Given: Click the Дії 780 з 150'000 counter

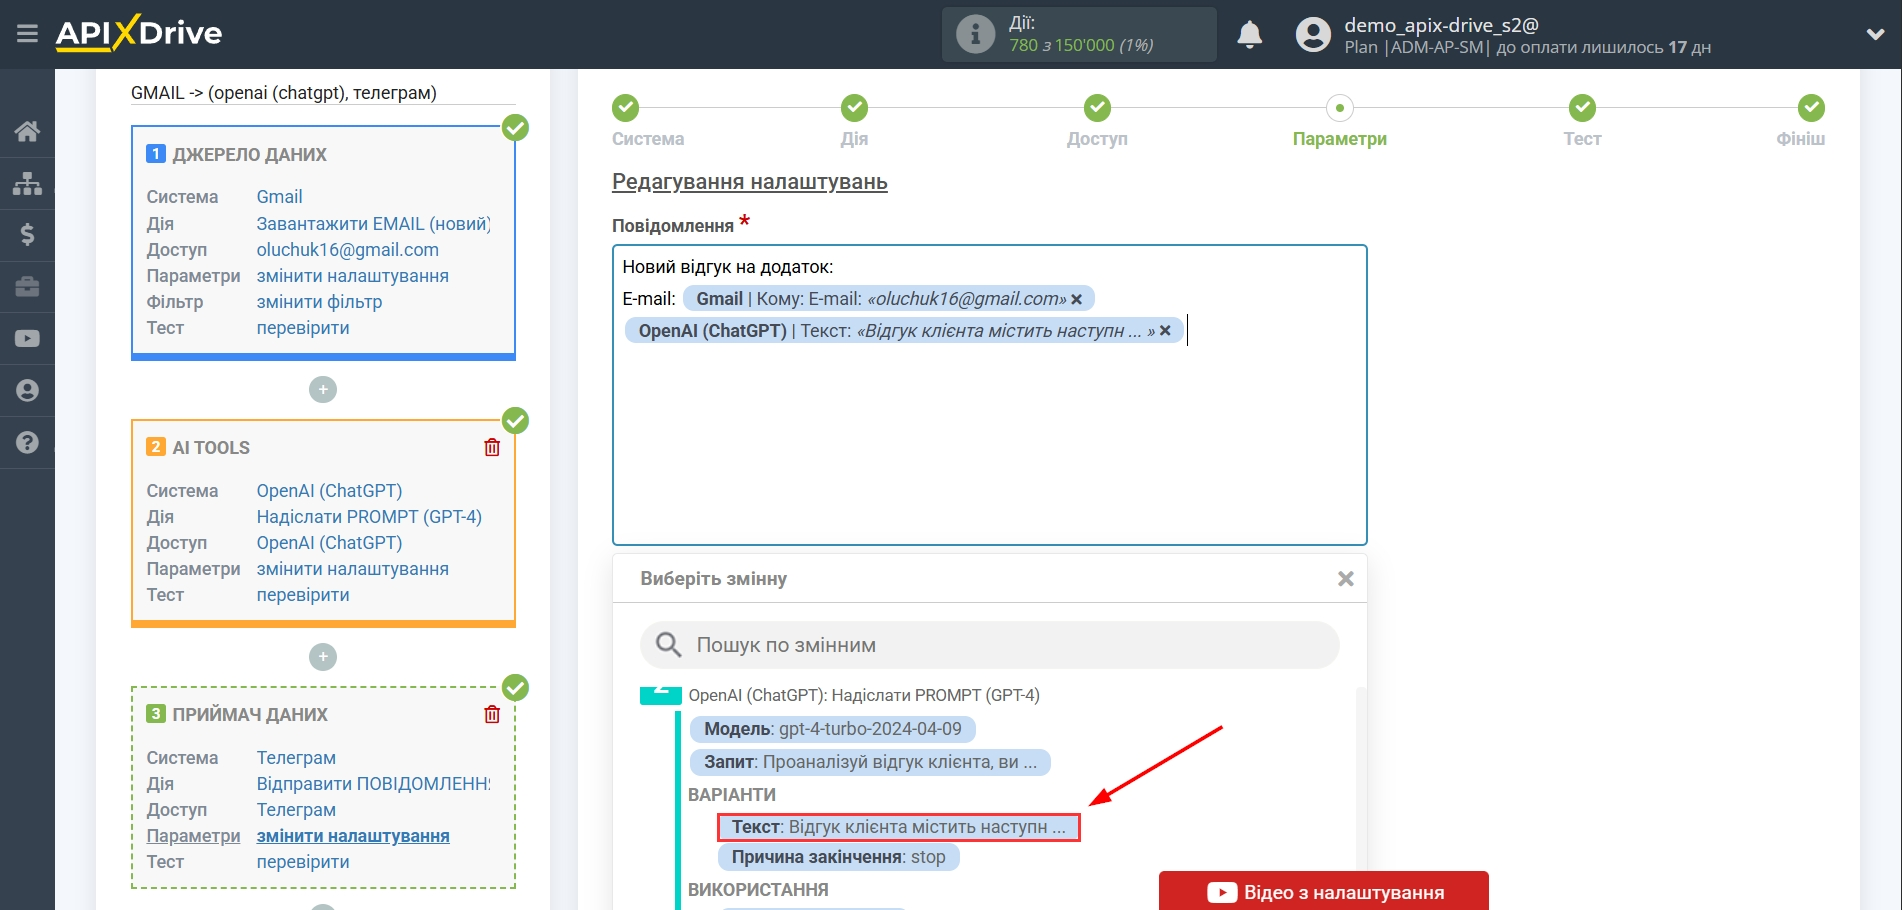Looking at the screenshot, I should coord(1081,35).
